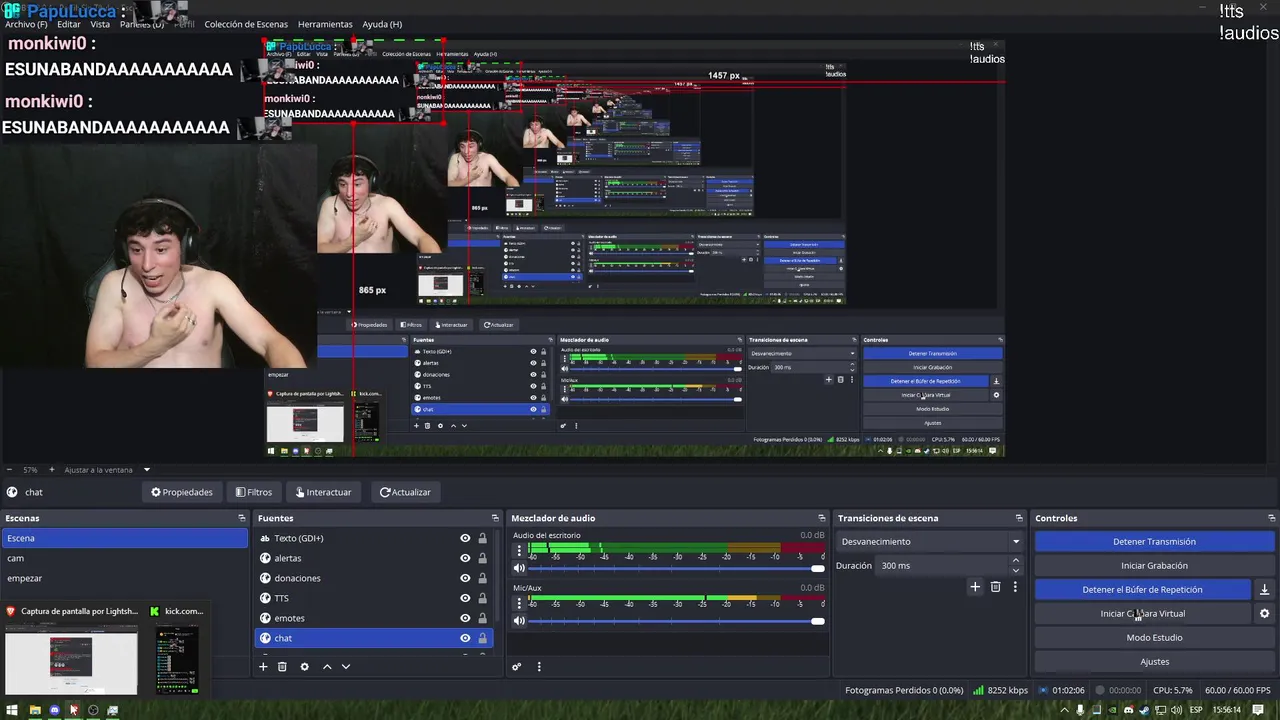Screen dimensions: 1280x720
Task: Open Discord from the taskbar
Action: (x=54, y=710)
